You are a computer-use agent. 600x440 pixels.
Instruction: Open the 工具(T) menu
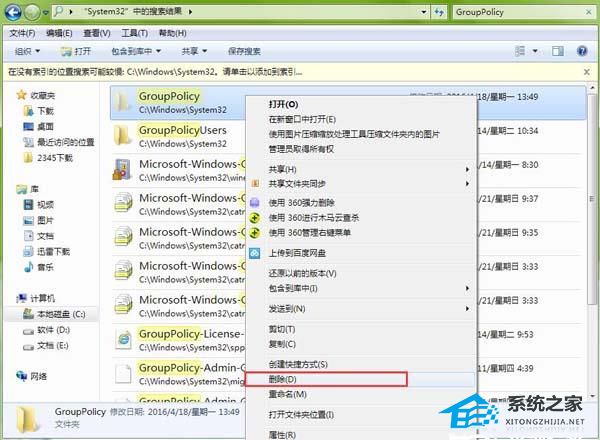pos(134,33)
